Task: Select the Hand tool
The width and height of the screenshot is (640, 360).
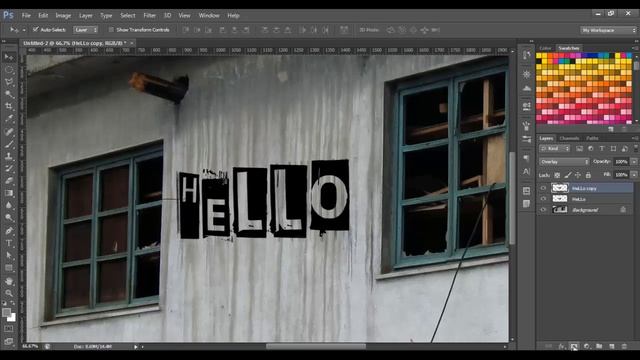Action: pyautogui.click(x=9, y=281)
